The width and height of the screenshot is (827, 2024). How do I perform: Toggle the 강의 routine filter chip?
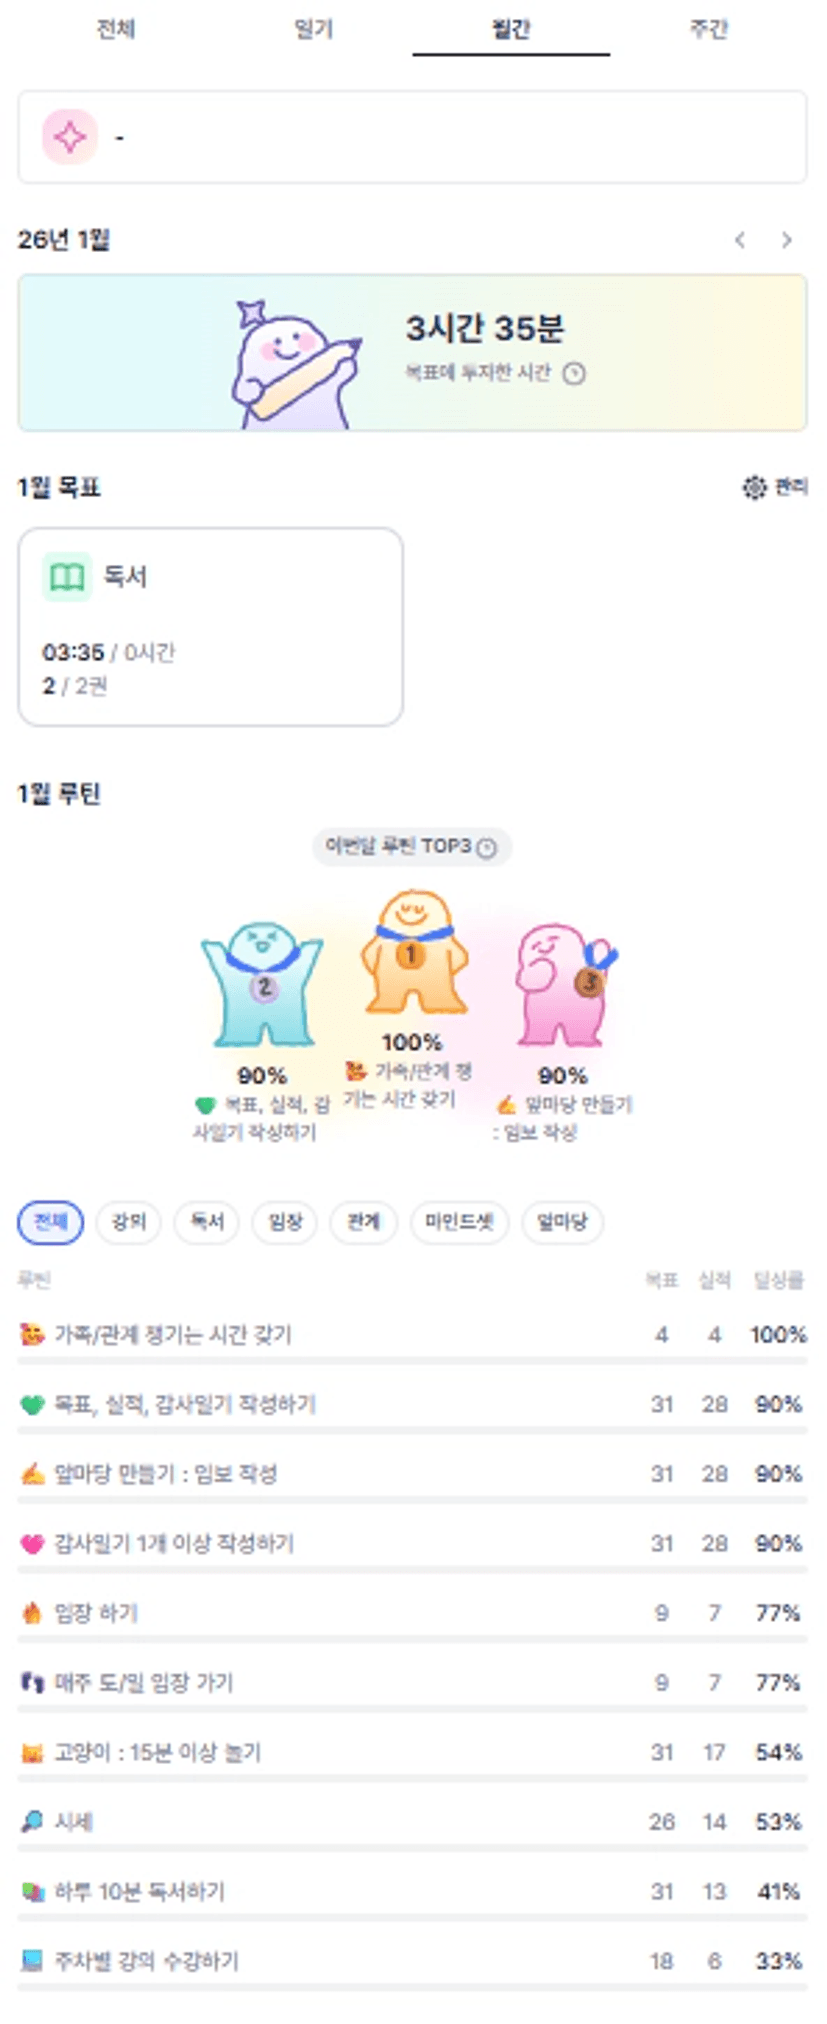(128, 1222)
